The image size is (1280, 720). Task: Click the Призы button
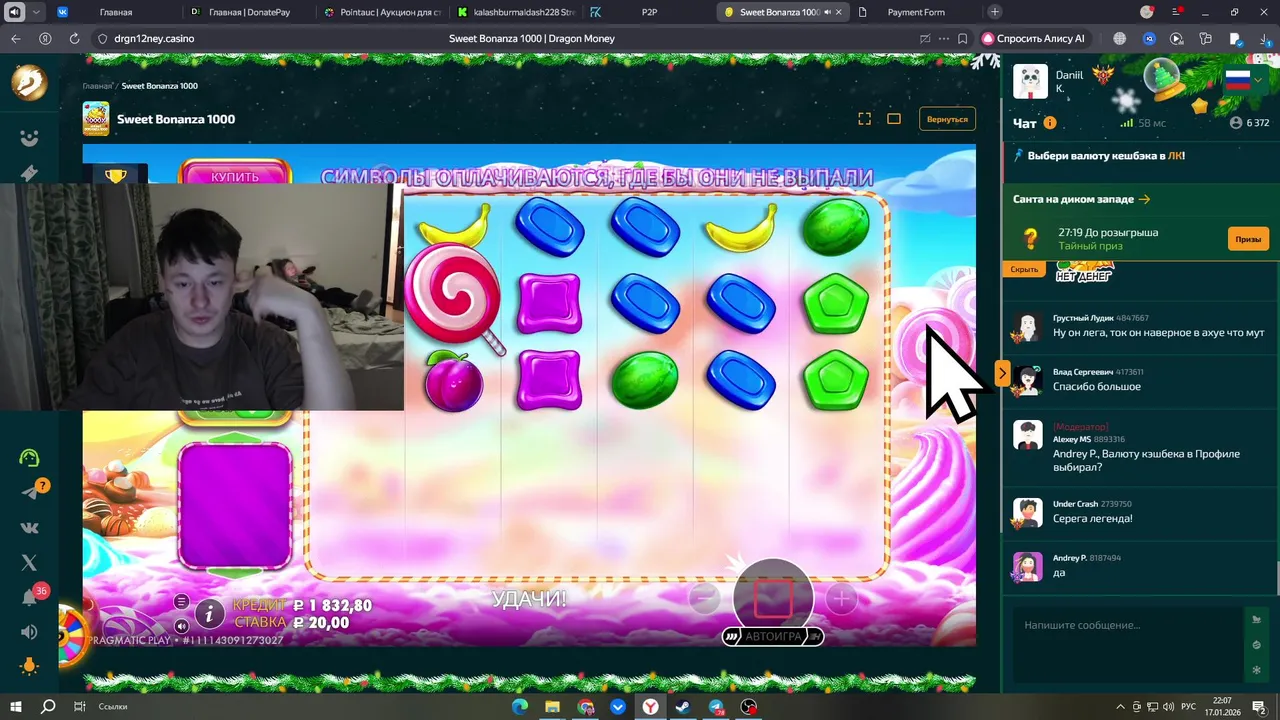(1248, 239)
